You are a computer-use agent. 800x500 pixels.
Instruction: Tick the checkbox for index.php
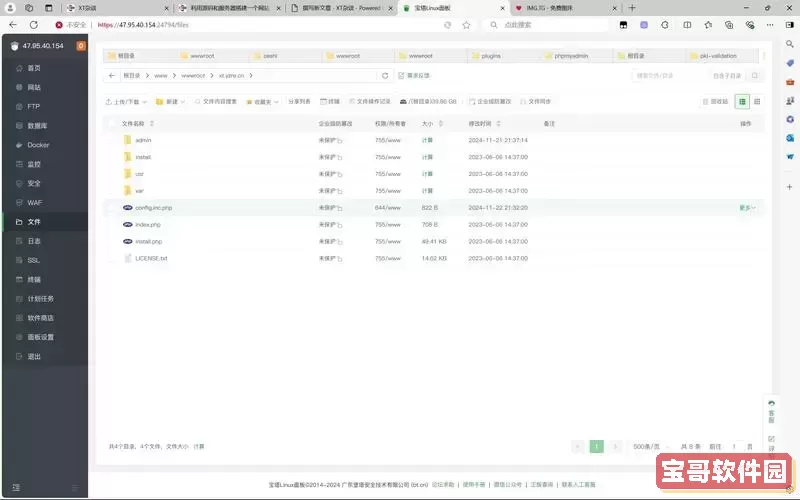point(112,224)
